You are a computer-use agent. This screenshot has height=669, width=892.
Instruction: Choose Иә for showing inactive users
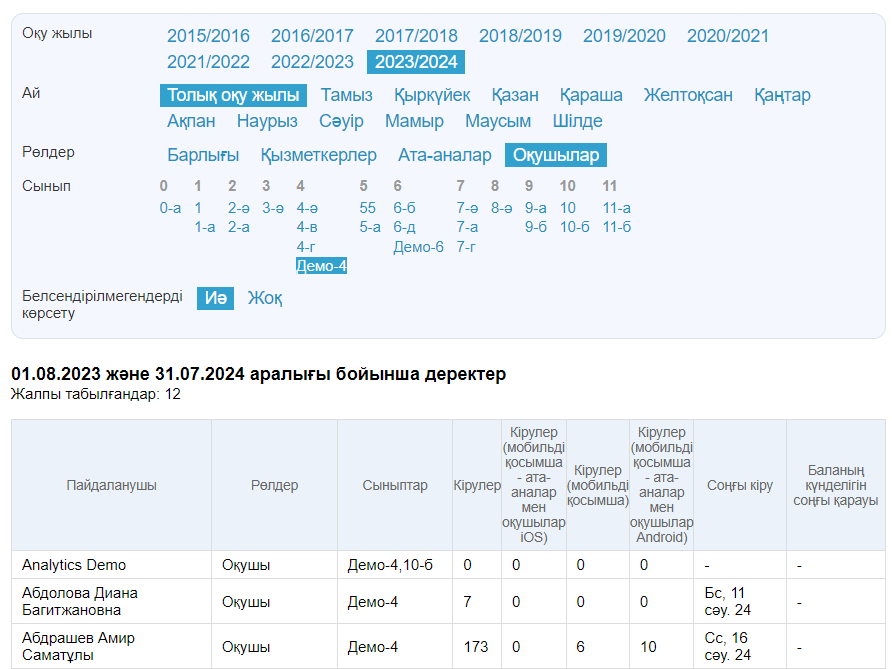click(215, 298)
